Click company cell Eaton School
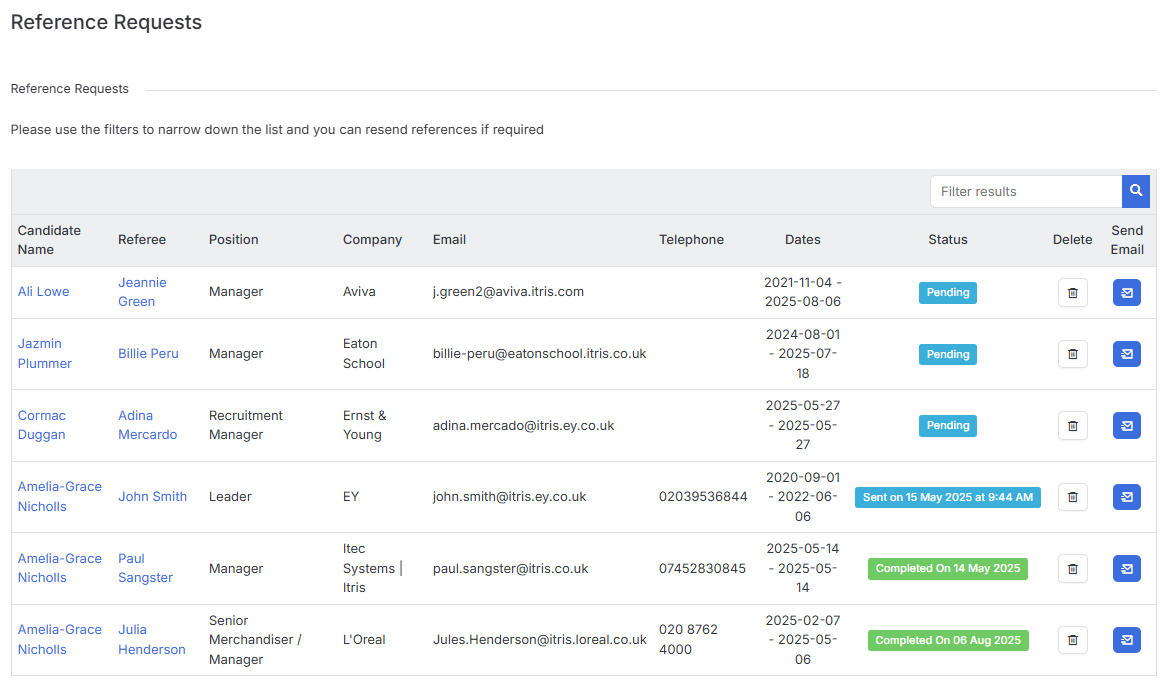The height and width of the screenshot is (696, 1171). [x=364, y=353]
